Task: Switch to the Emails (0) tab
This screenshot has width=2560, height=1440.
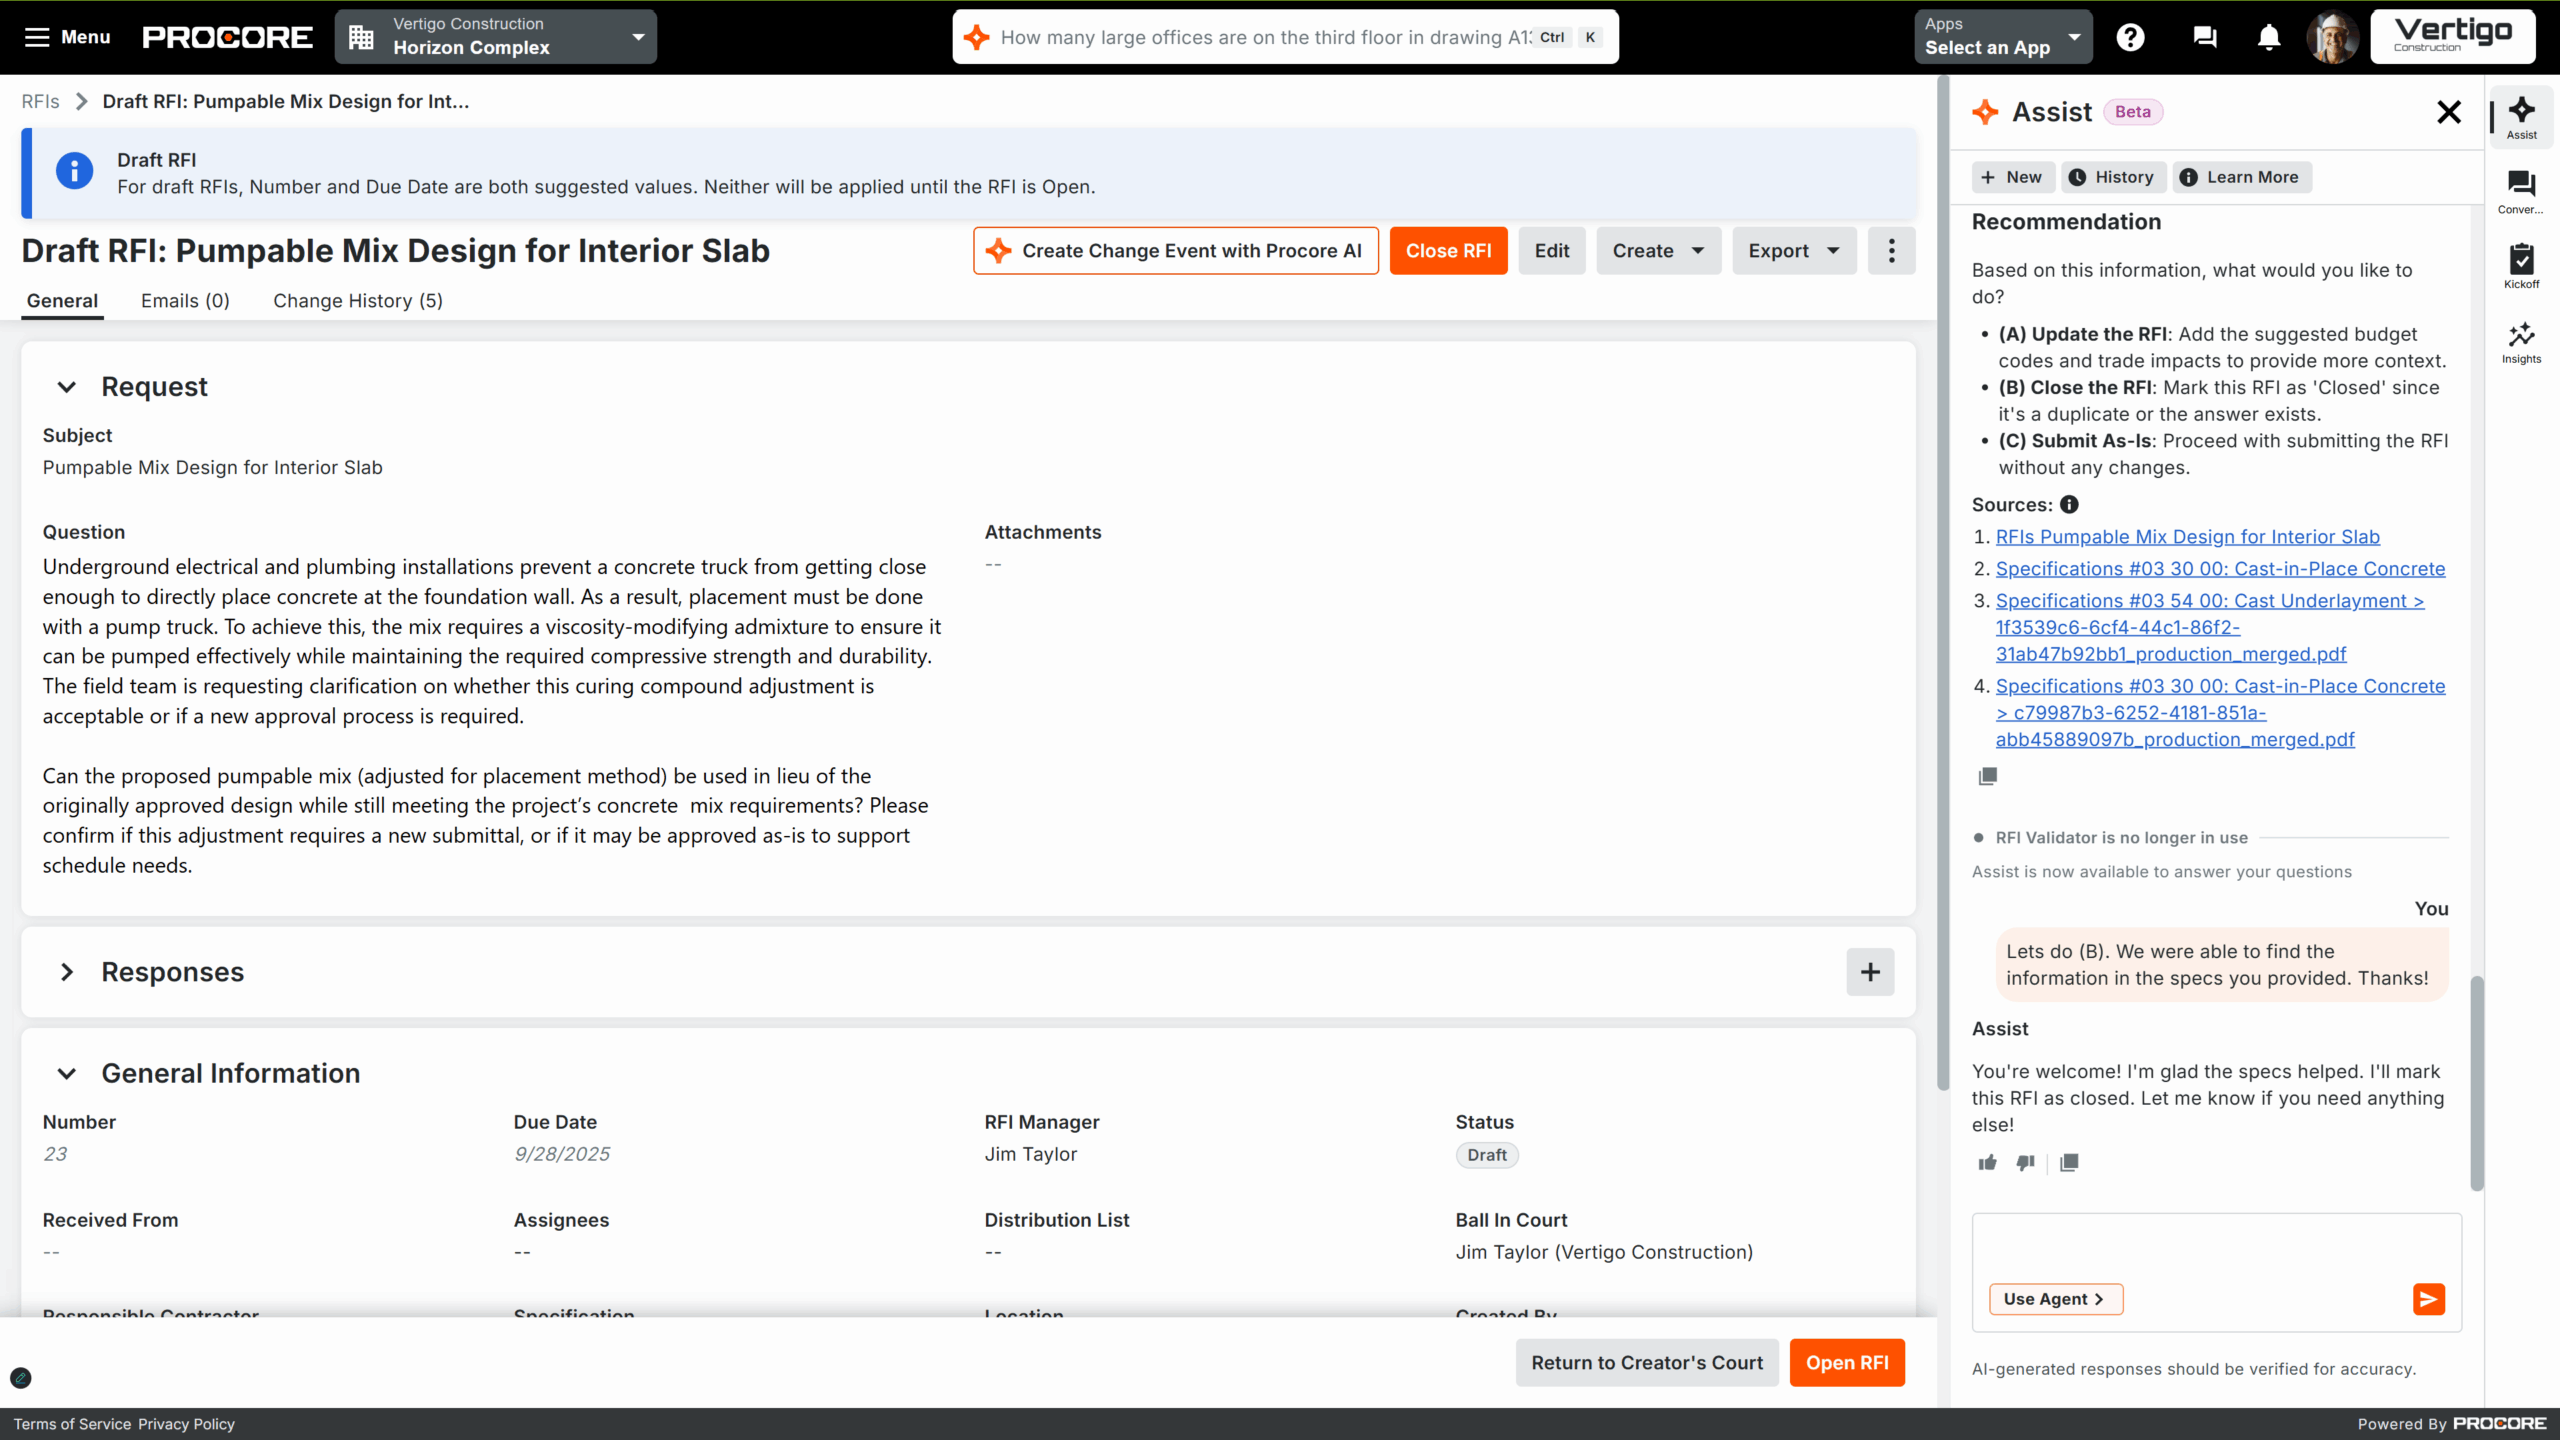Action: point(185,301)
